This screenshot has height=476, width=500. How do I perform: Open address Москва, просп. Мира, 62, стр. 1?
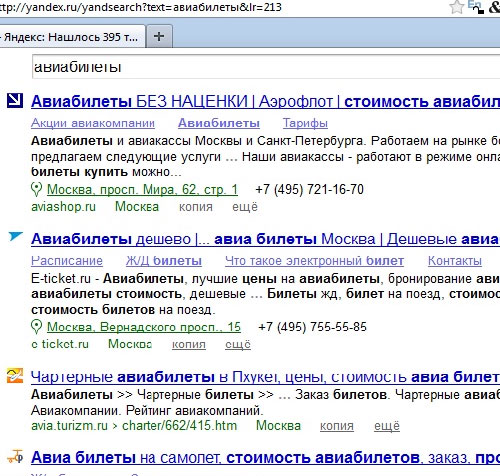pyautogui.click(x=142, y=190)
